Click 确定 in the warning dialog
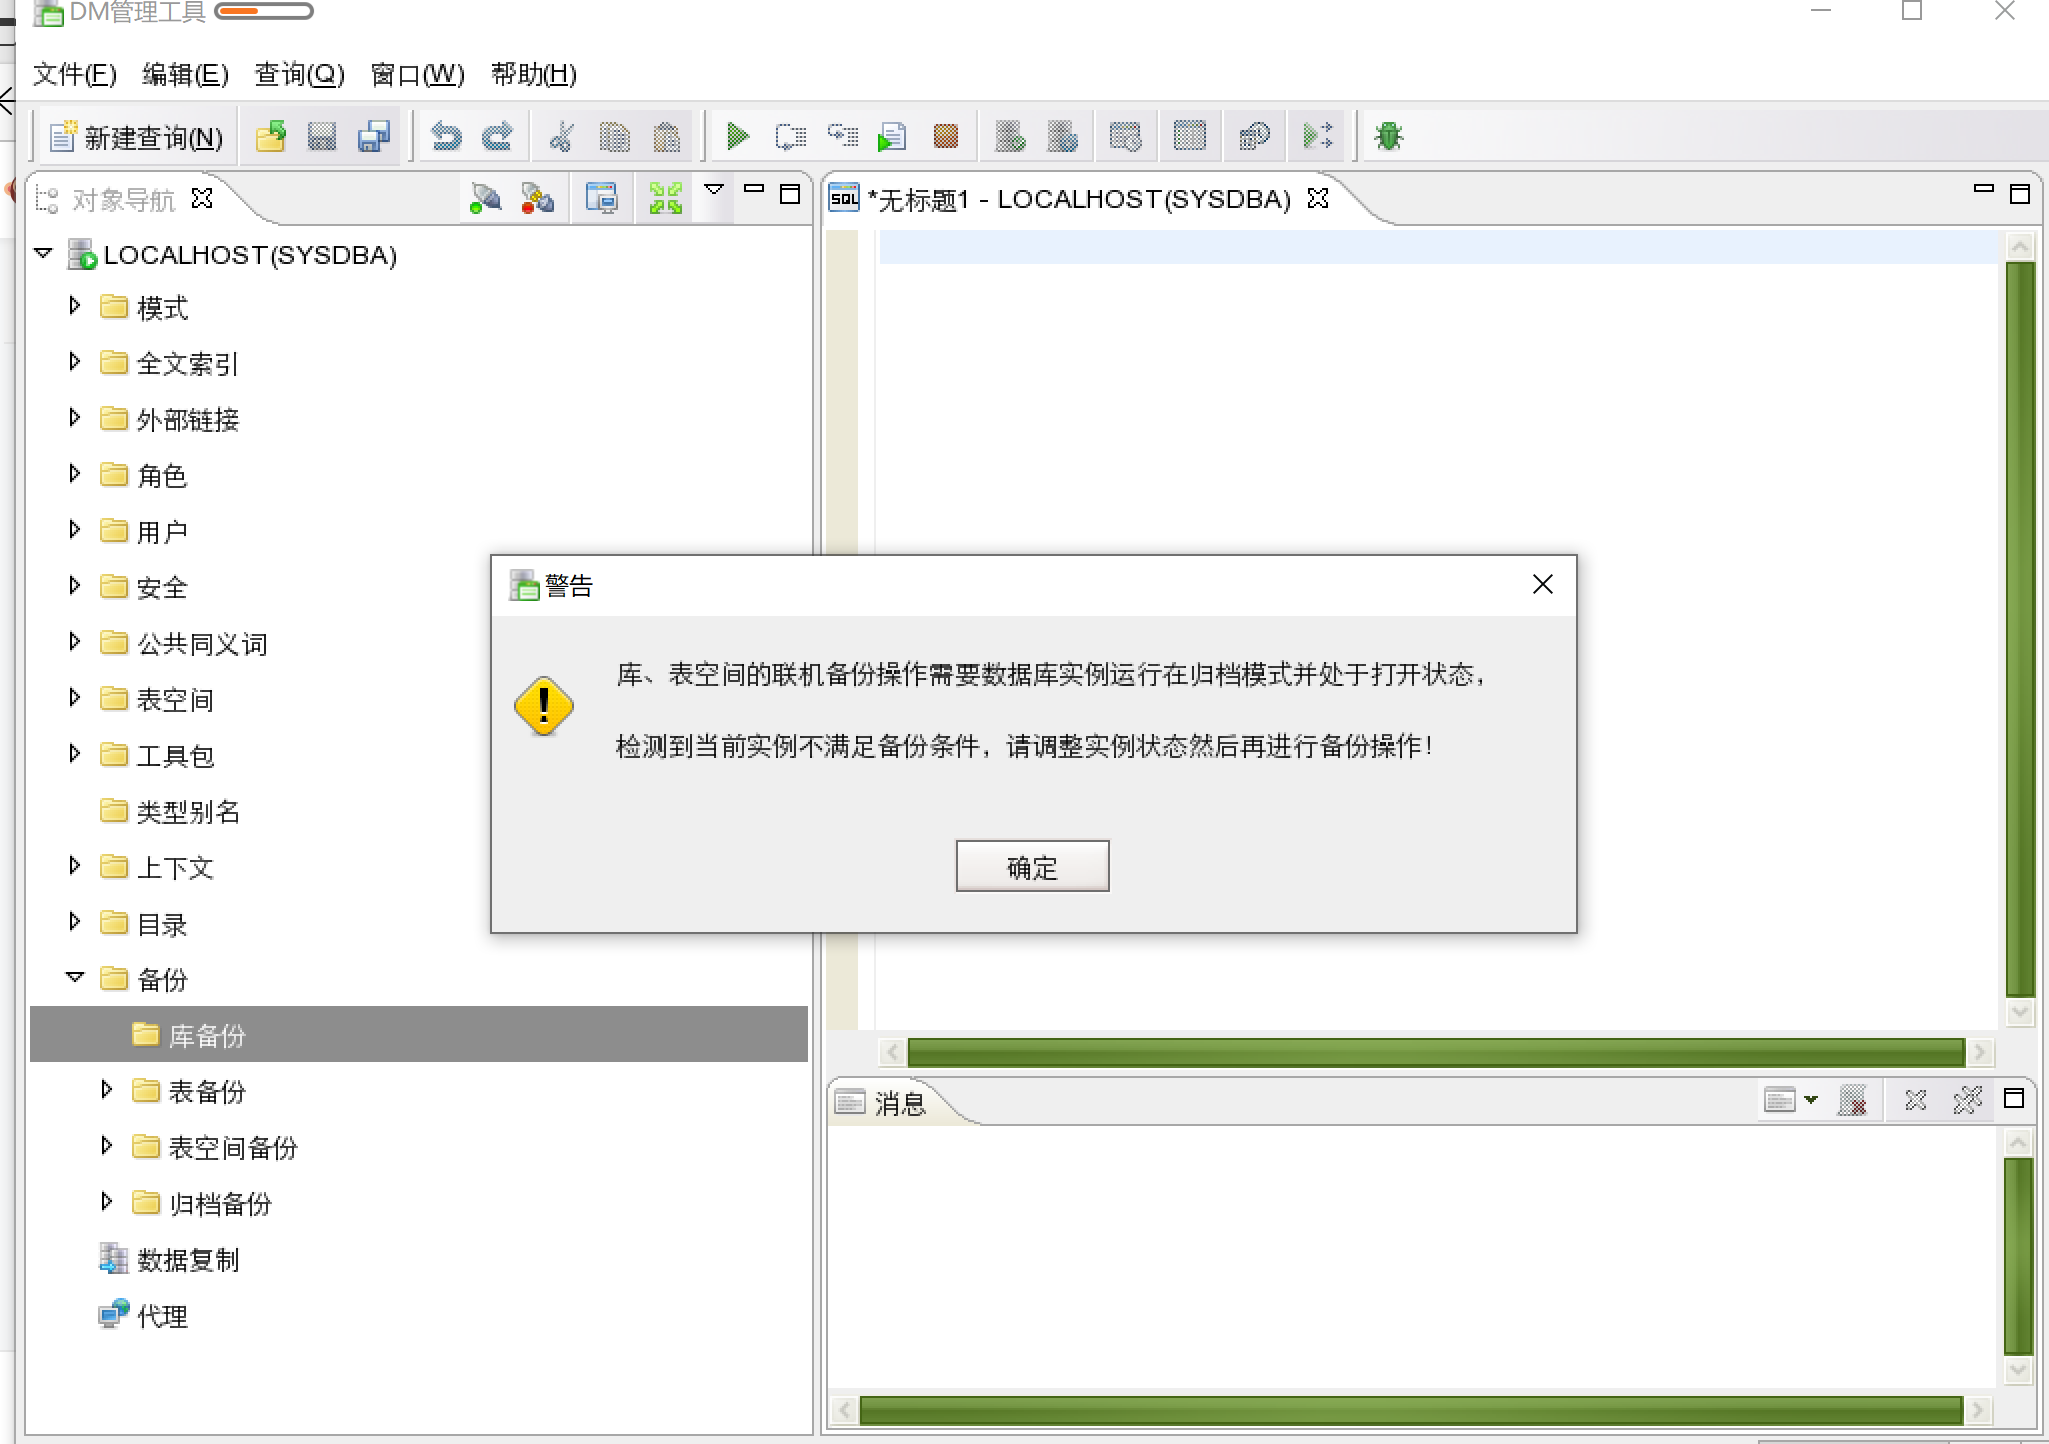The height and width of the screenshot is (1444, 2049). click(x=1032, y=866)
